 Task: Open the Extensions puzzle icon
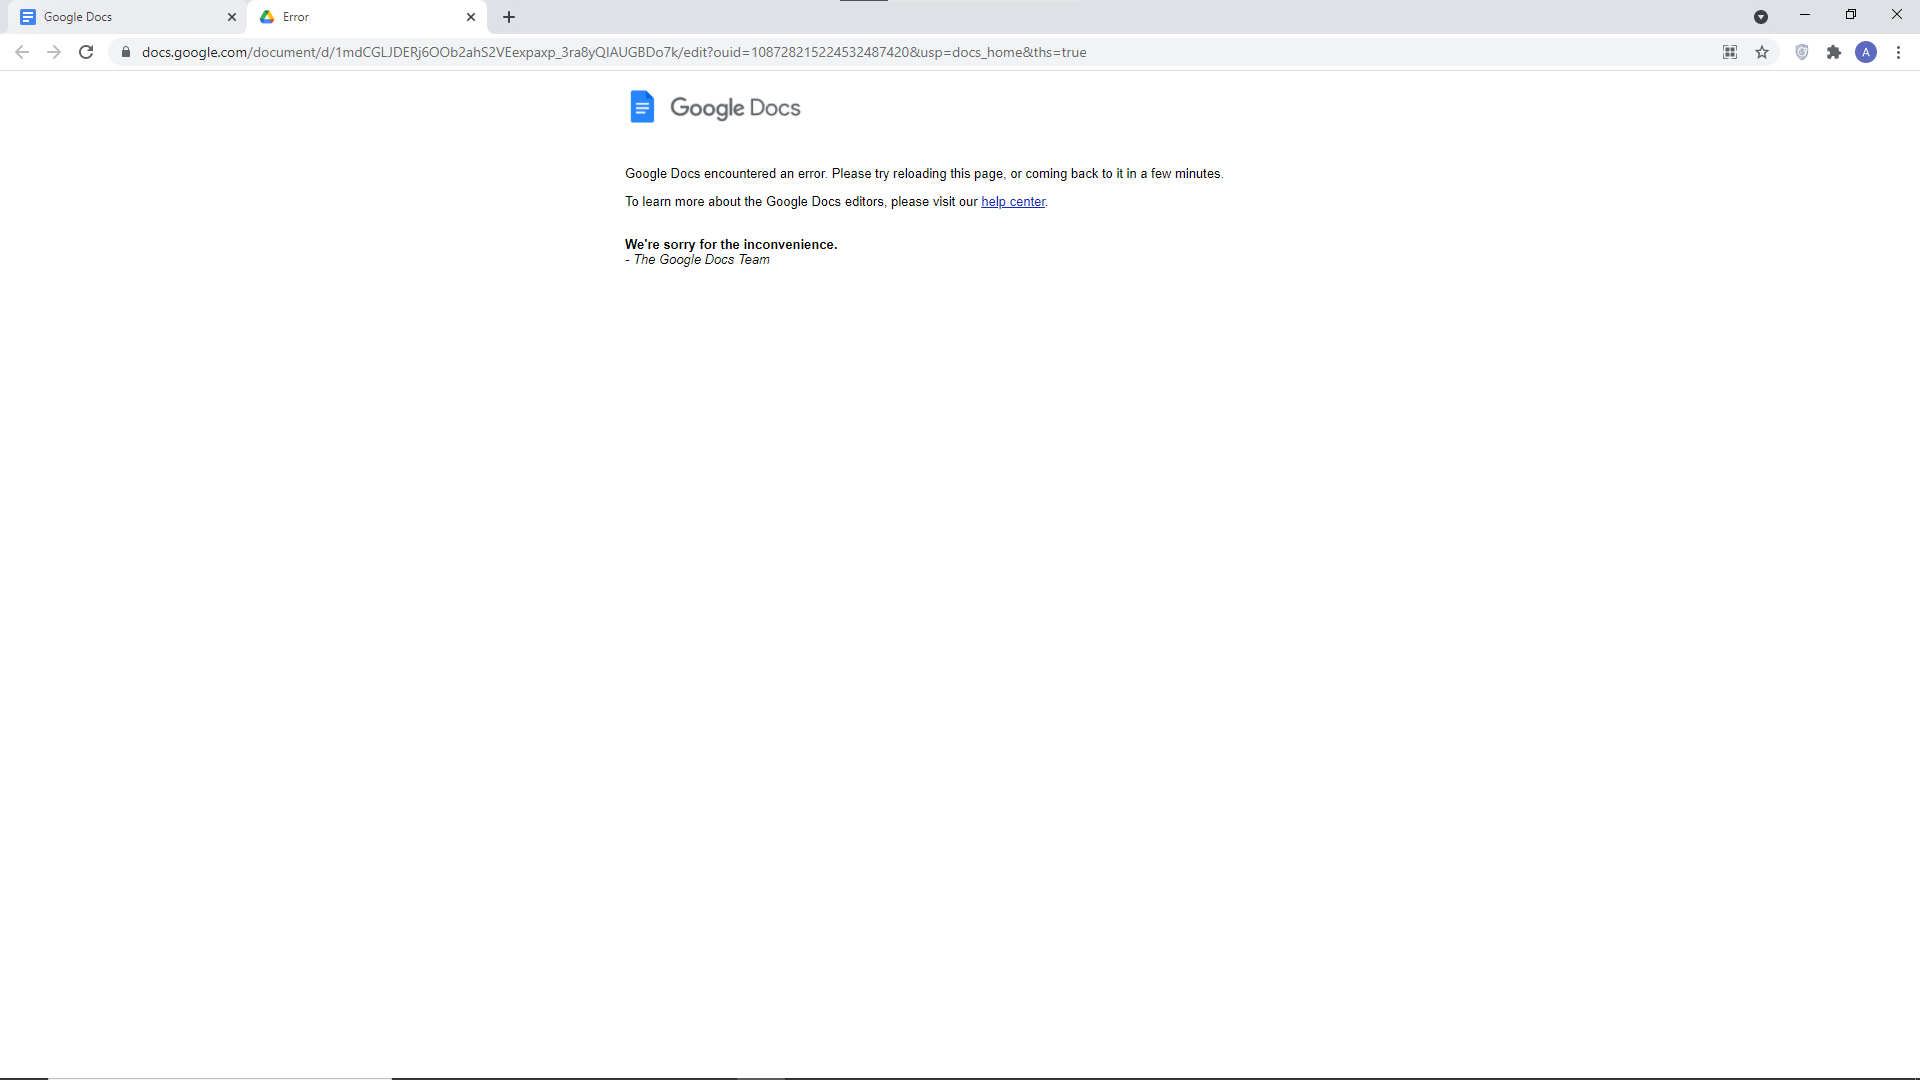point(1834,52)
